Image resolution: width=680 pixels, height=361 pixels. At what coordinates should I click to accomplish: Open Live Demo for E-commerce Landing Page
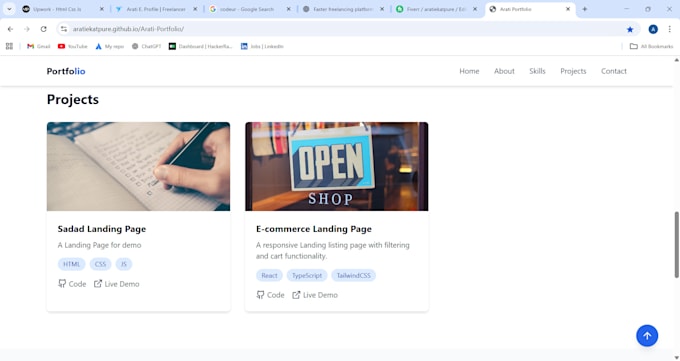[315, 295]
